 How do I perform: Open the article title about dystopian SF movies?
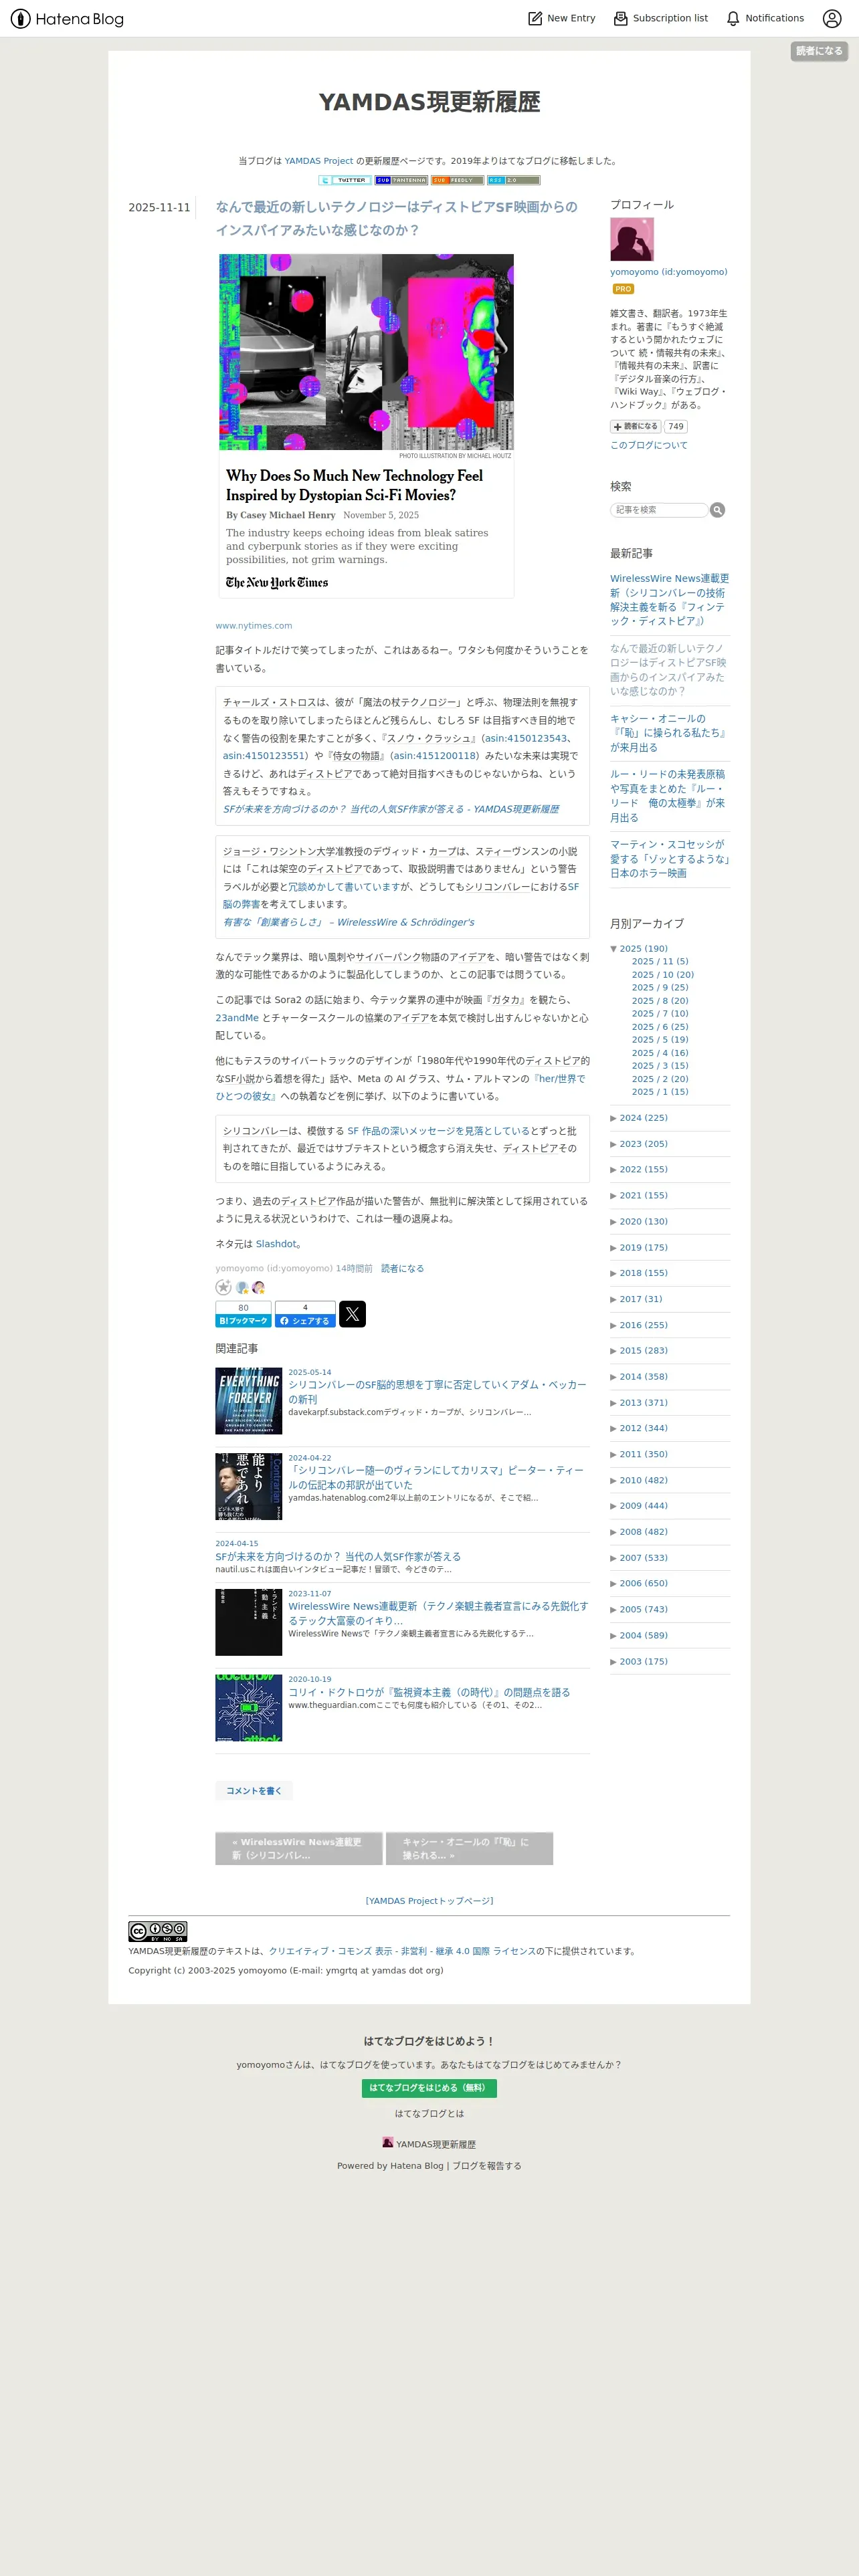point(396,218)
